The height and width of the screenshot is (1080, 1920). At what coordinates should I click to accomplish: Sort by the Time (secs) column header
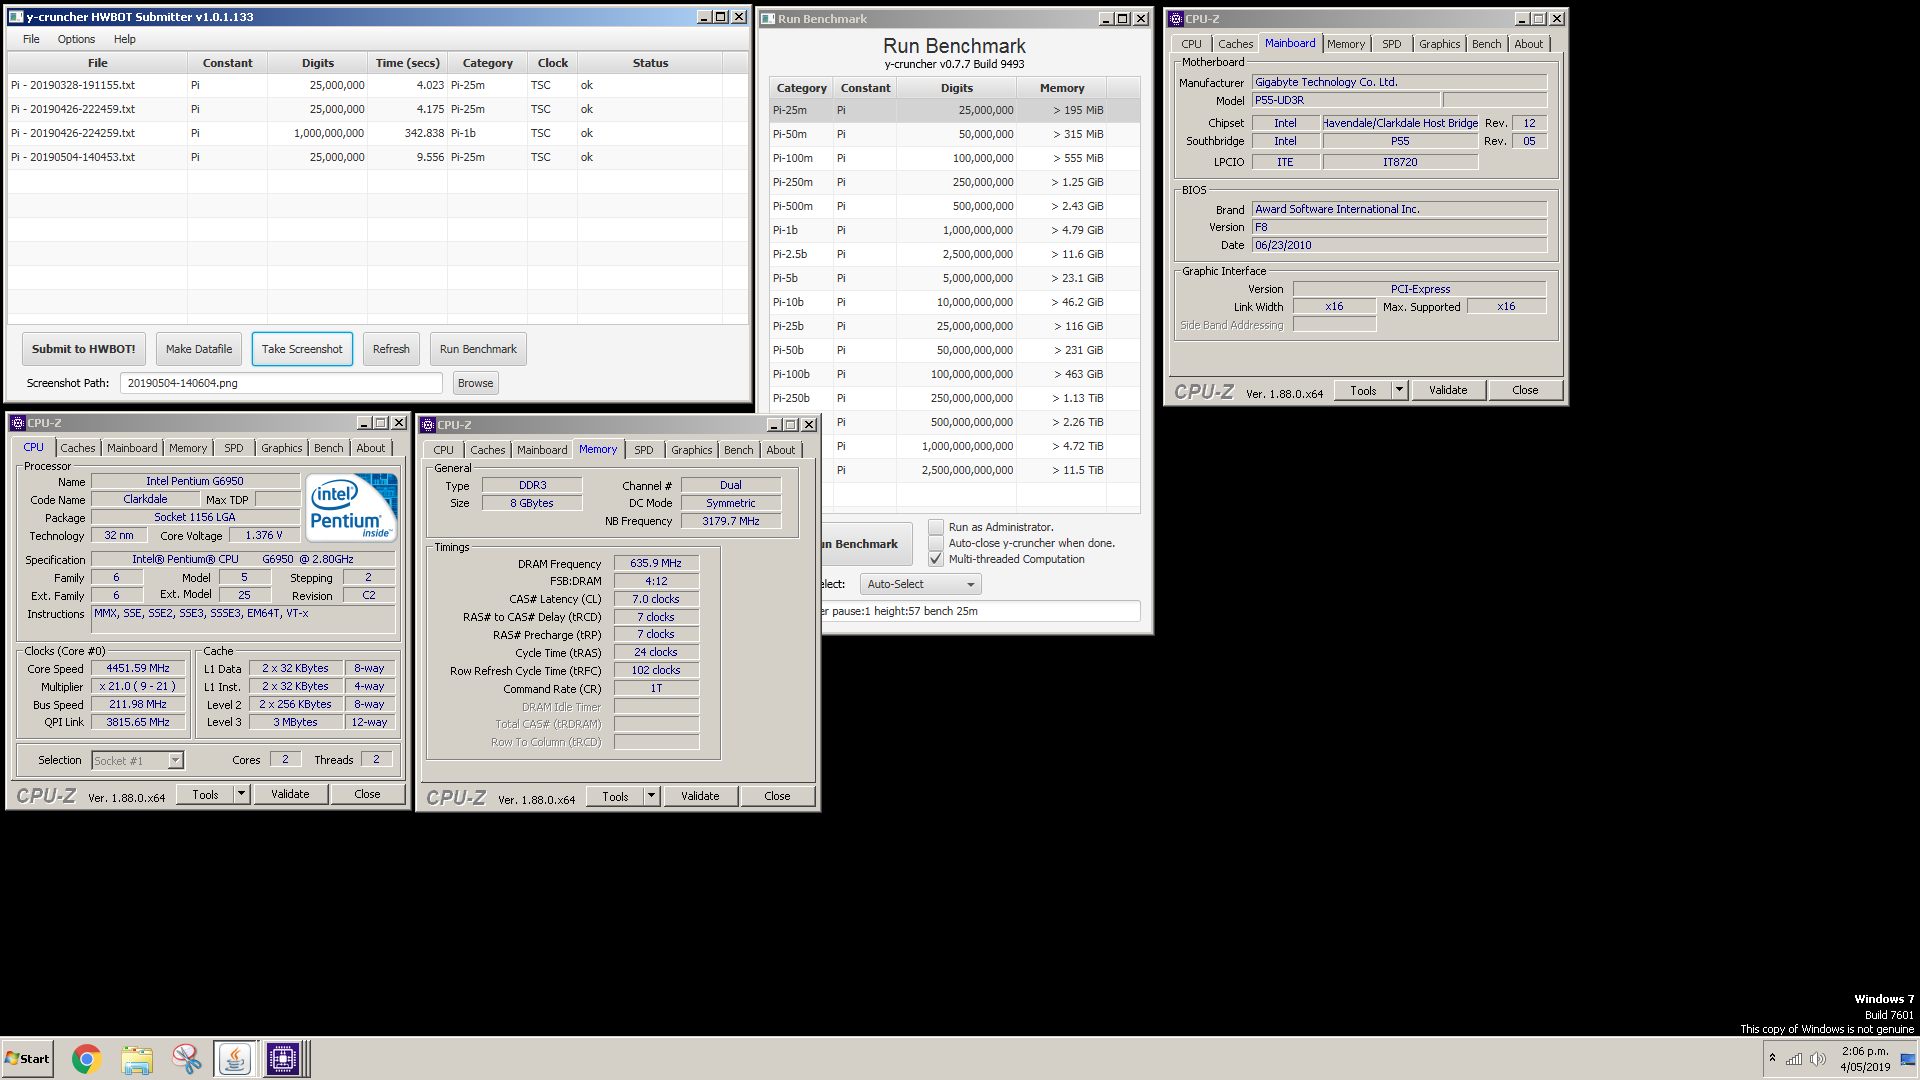408,63
